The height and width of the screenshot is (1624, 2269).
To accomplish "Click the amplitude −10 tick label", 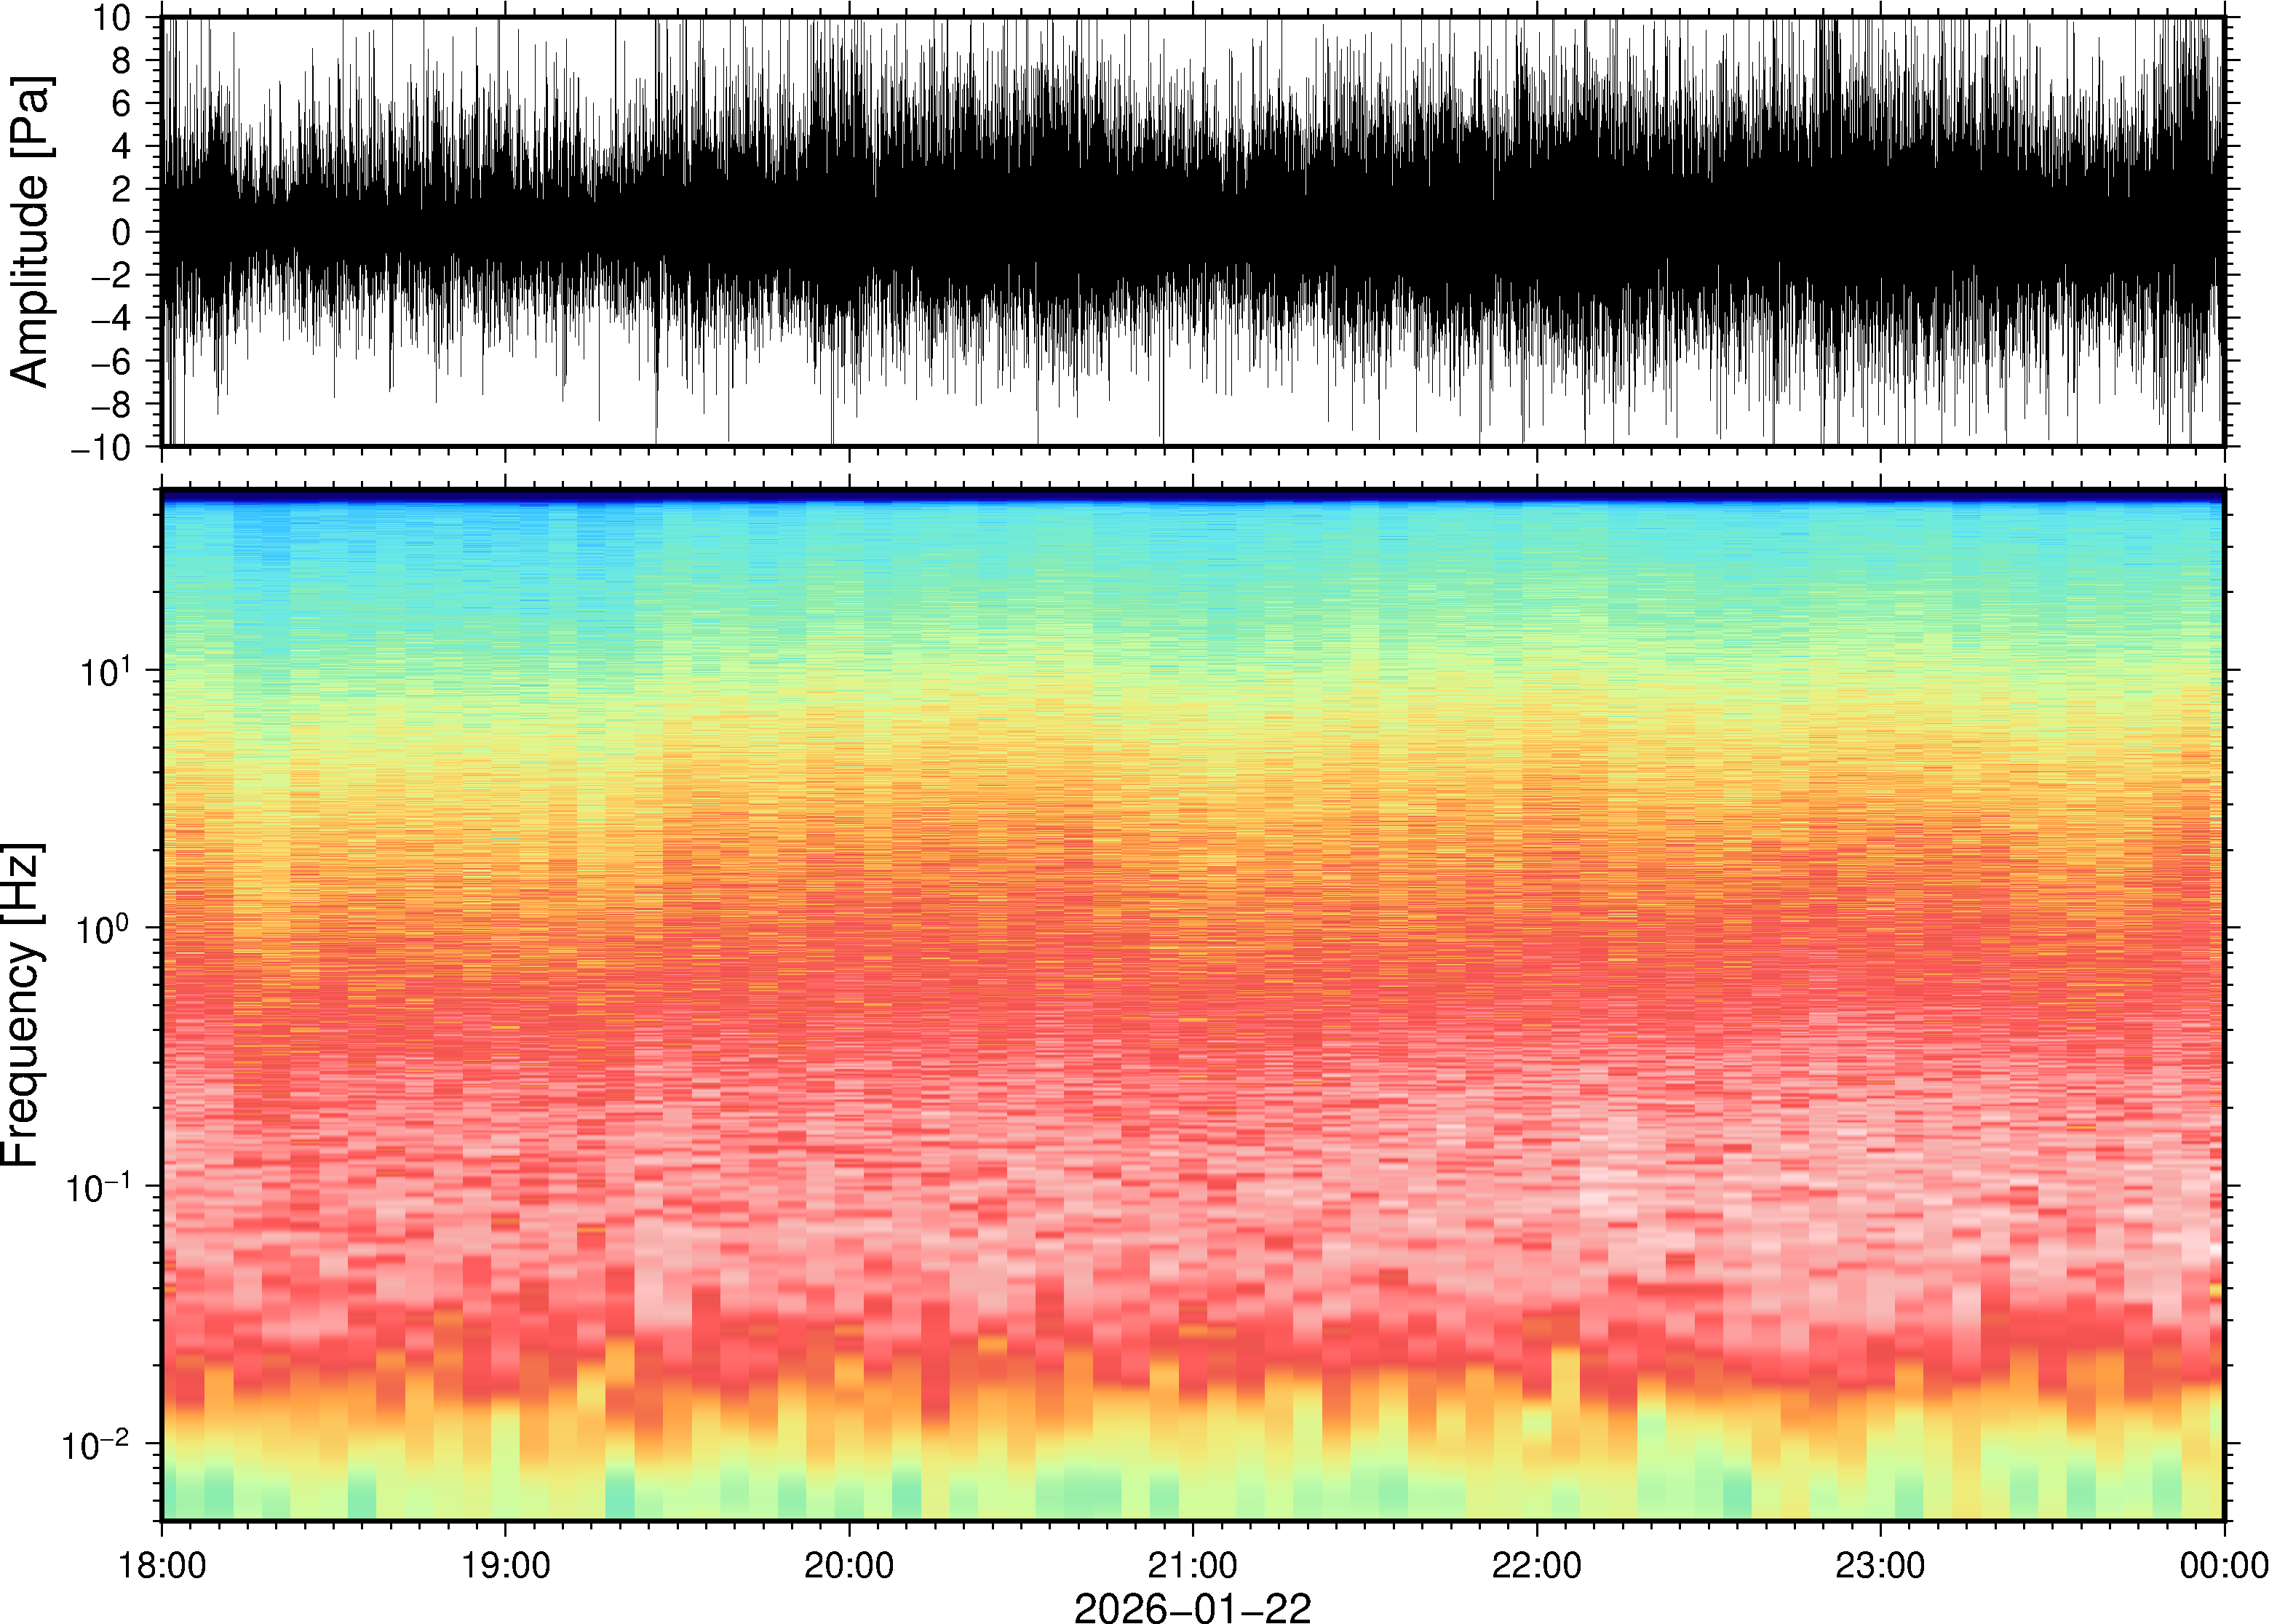I will (100, 448).
